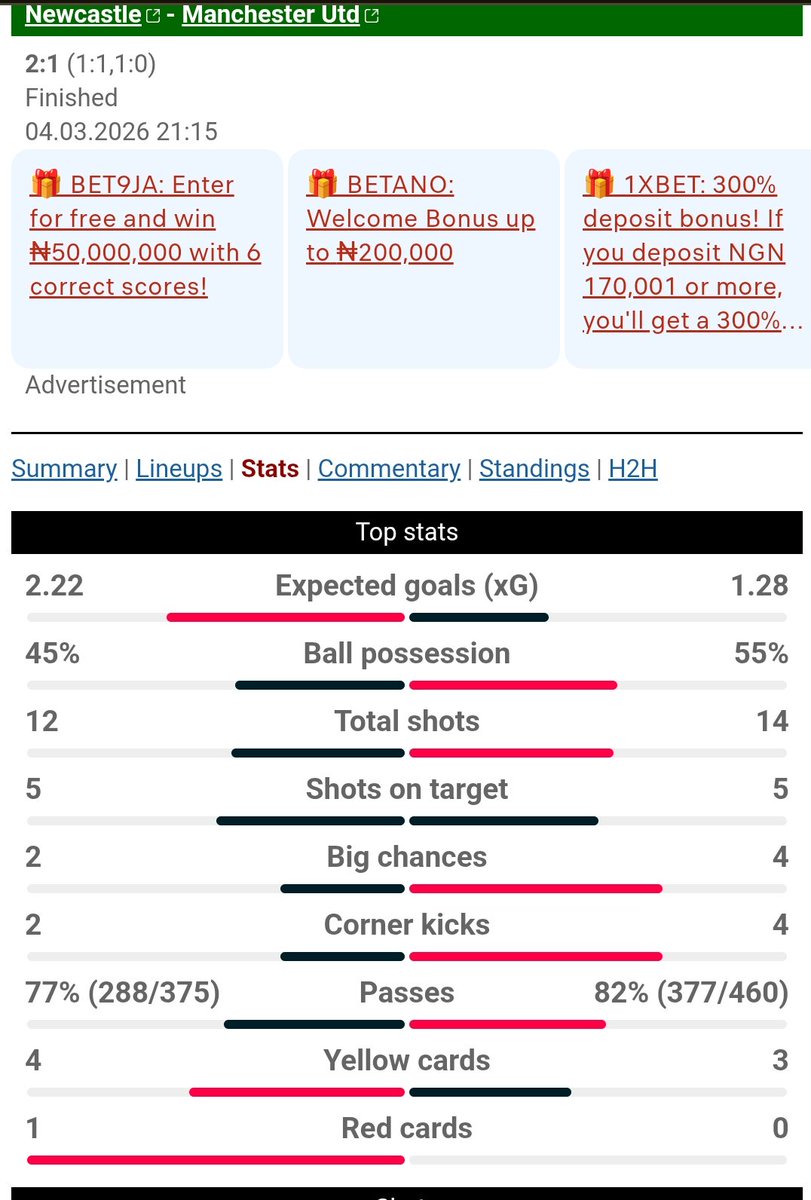Open BET9JA ₦50,000,000 free entry offer
The image size is (811, 1200).
(x=145, y=235)
